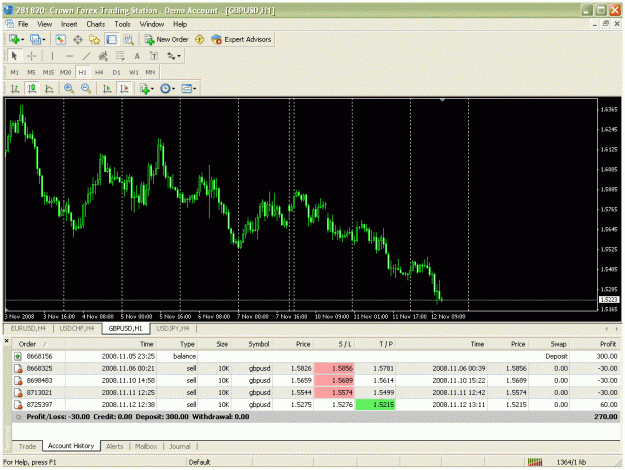Screen dimensions: 625x470
Task: Toggle the H1 timeframe button
Action: tap(83, 72)
